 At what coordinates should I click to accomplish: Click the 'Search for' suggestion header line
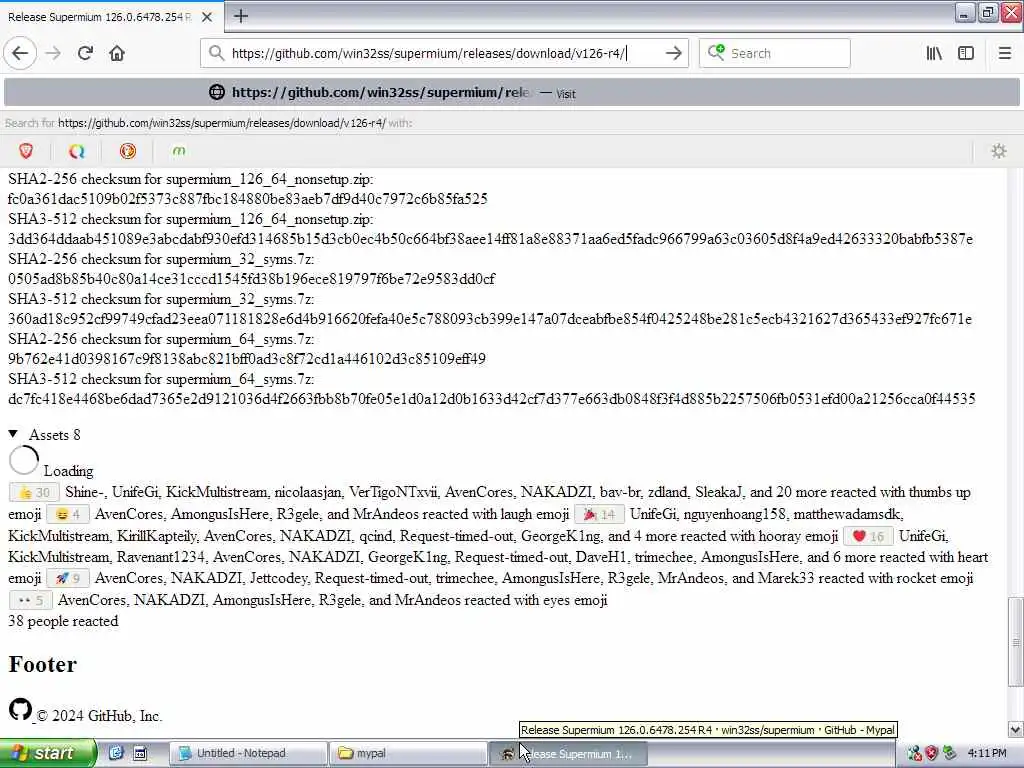coord(209,123)
